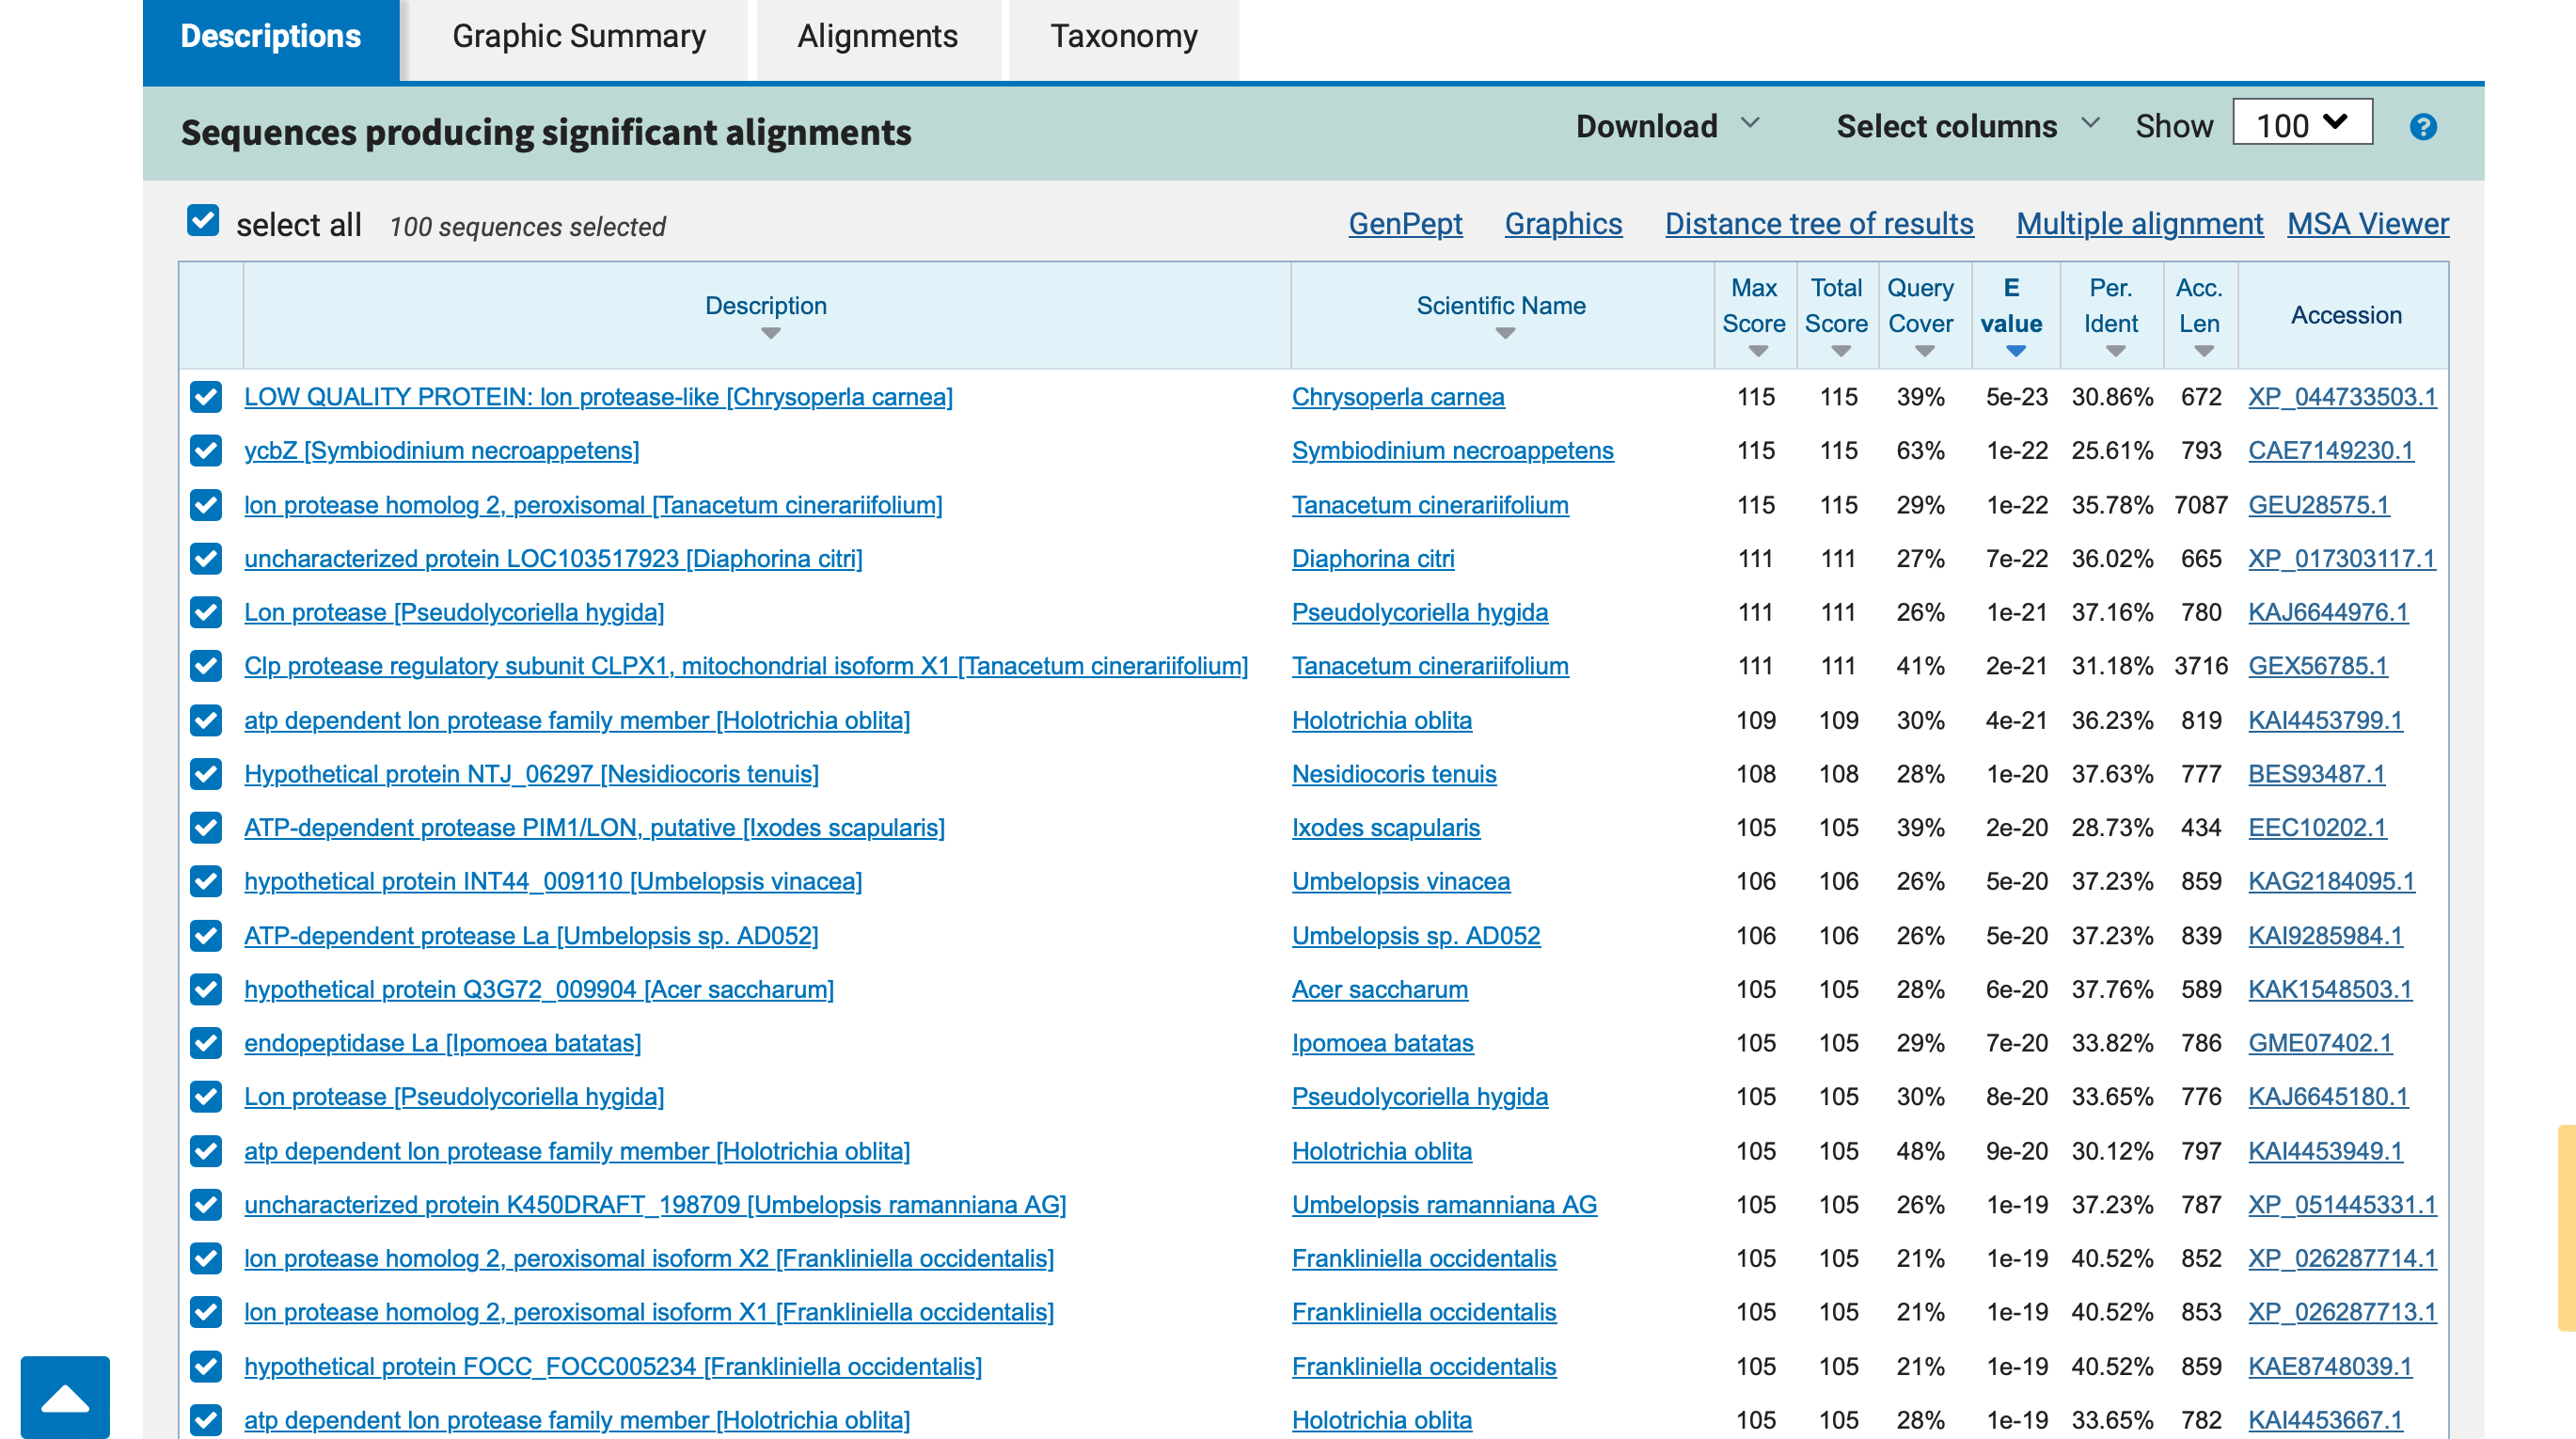Viewport: 2576px width, 1439px height.
Task: Click the scroll-to-top arrow button
Action: pyautogui.click(x=65, y=1396)
